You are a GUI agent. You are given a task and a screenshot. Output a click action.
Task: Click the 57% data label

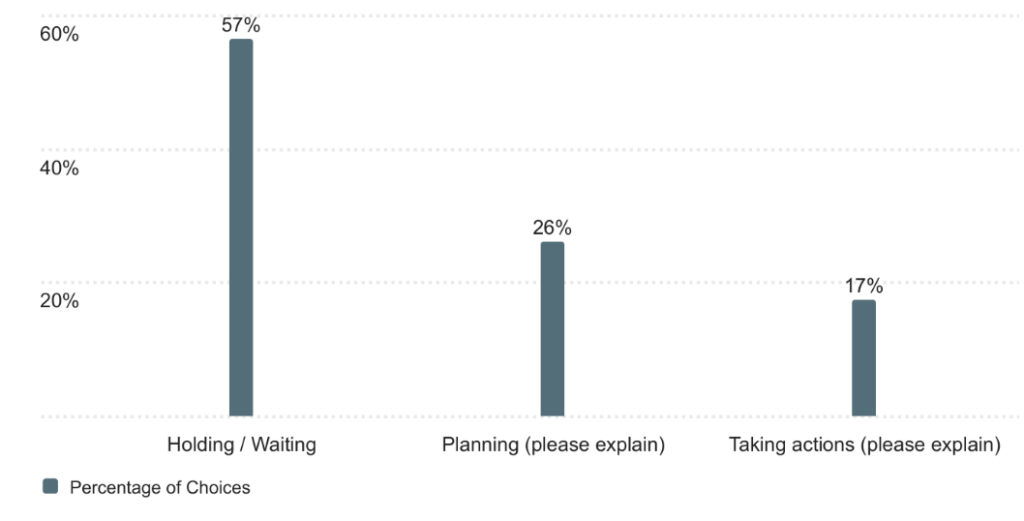click(241, 26)
